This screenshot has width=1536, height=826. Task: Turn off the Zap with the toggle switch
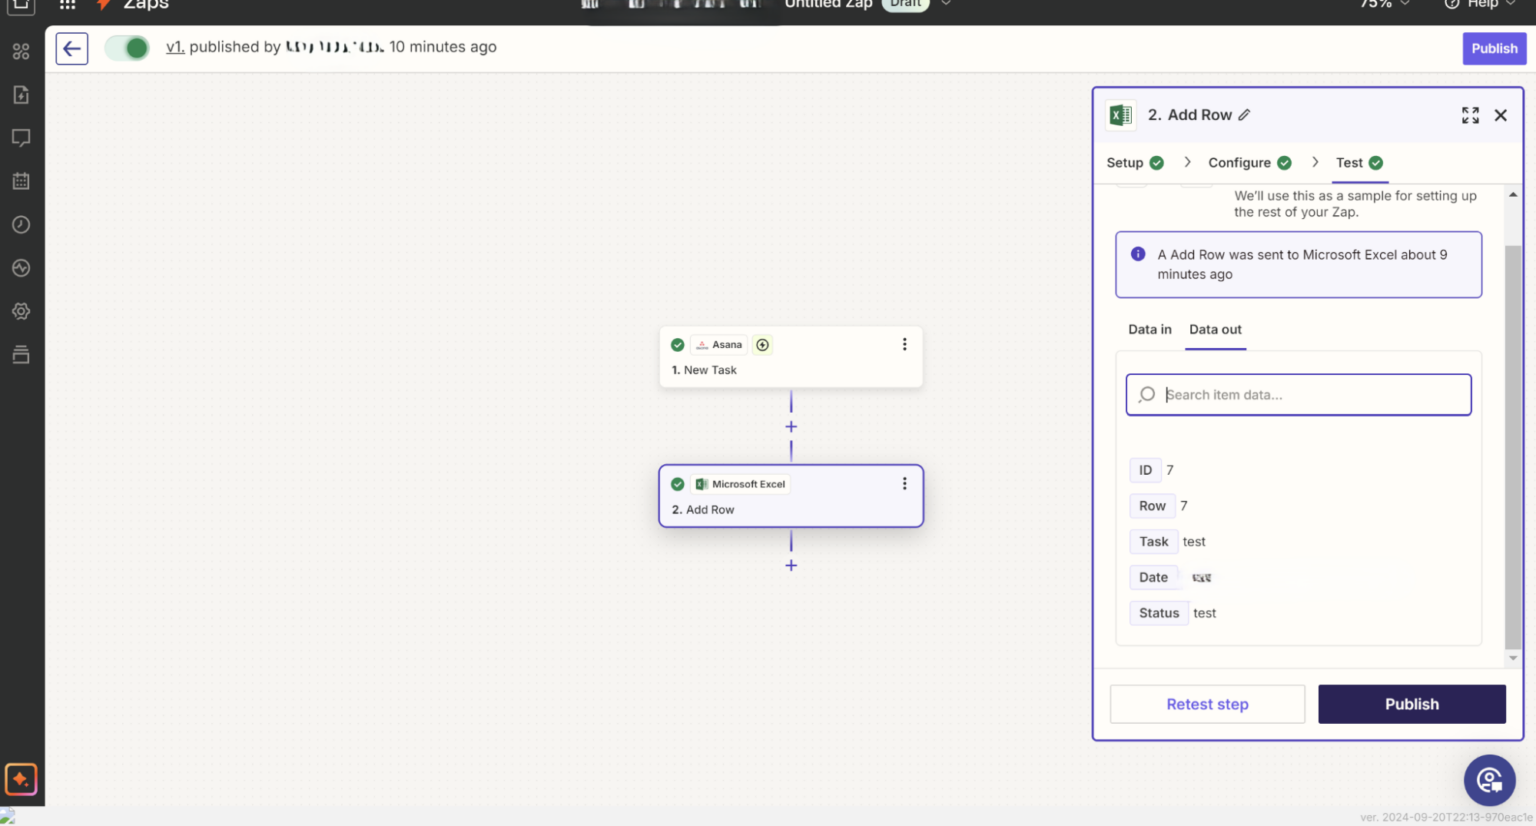click(x=127, y=47)
